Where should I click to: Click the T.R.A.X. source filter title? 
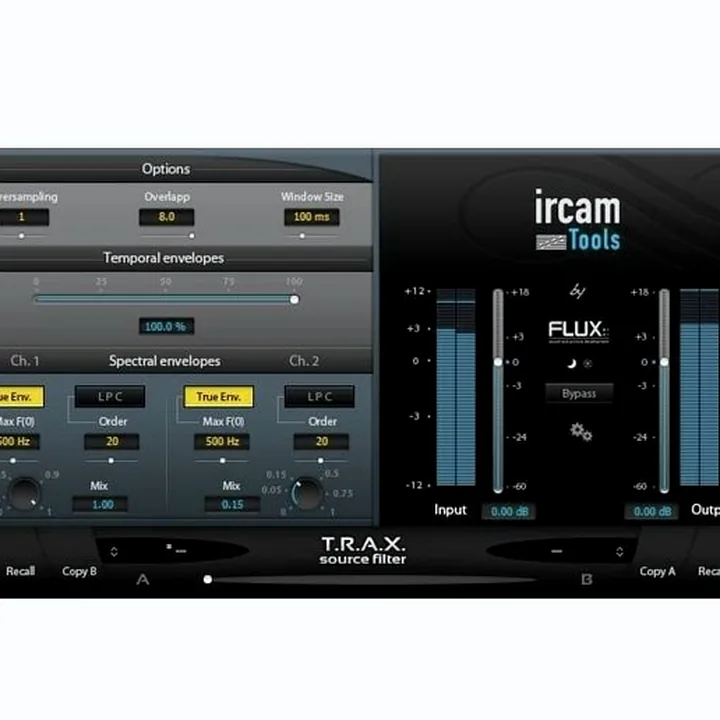[x=363, y=550]
